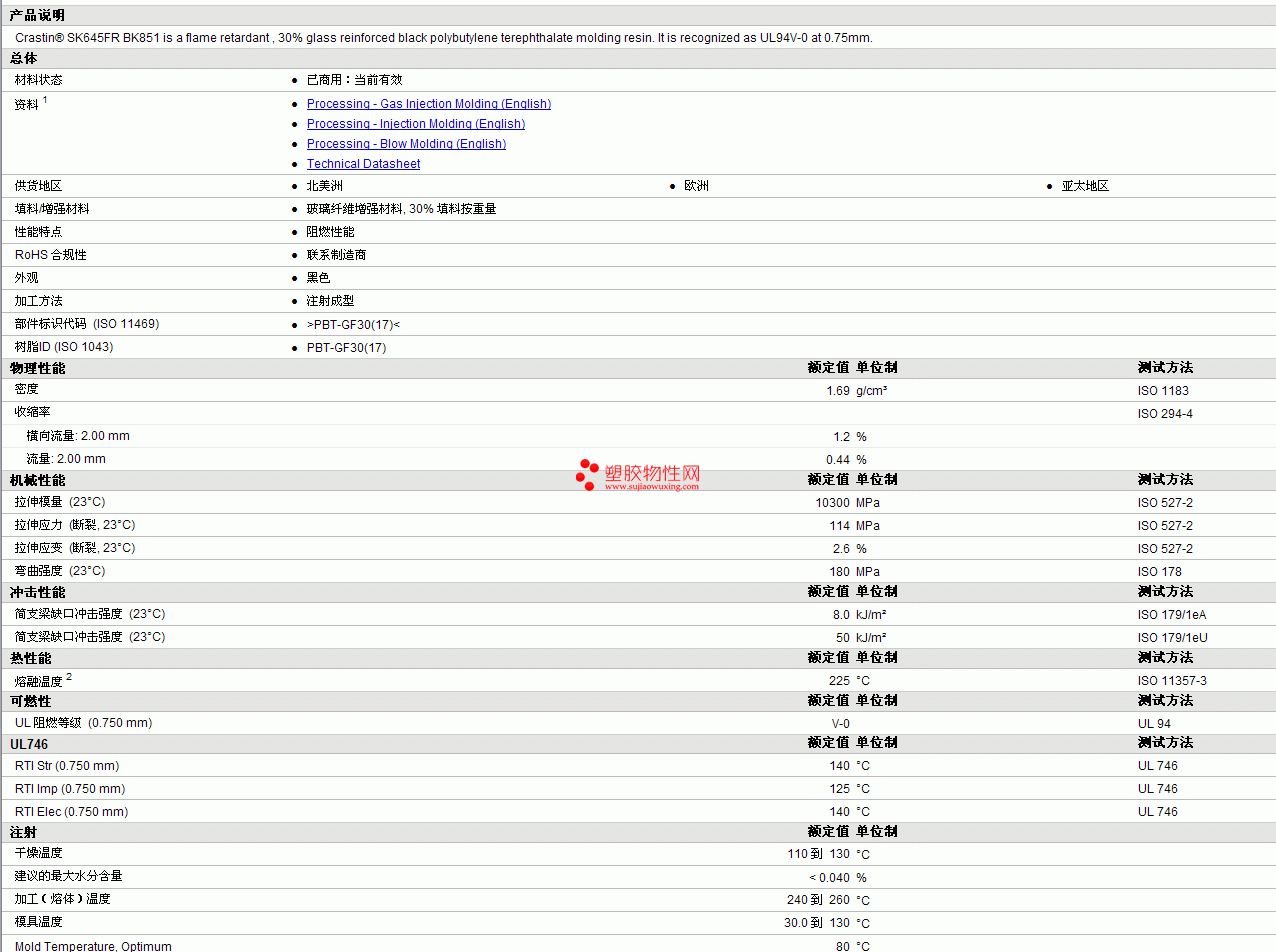Image resolution: width=1276 pixels, height=952 pixels.
Task: Click the shrinkage value 0.44
Action: click(838, 460)
